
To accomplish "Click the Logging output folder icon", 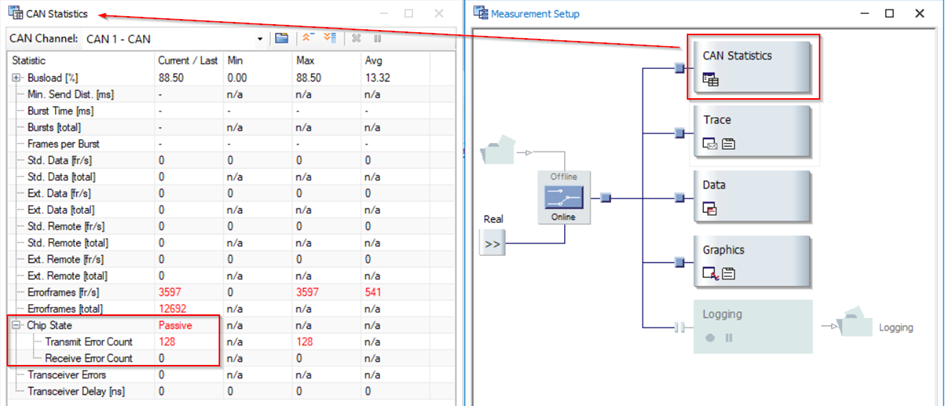I will [x=859, y=325].
